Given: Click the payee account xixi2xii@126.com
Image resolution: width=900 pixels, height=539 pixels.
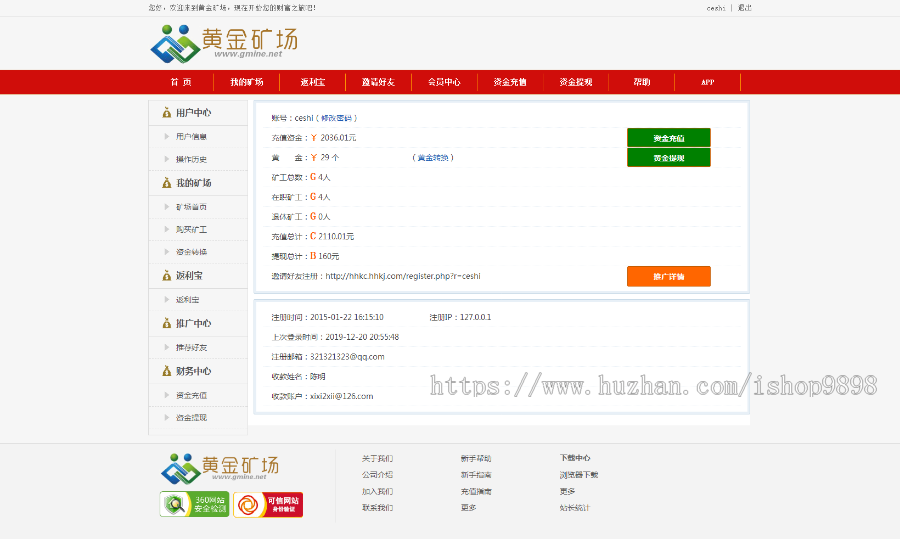Looking at the screenshot, I should pos(342,396).
